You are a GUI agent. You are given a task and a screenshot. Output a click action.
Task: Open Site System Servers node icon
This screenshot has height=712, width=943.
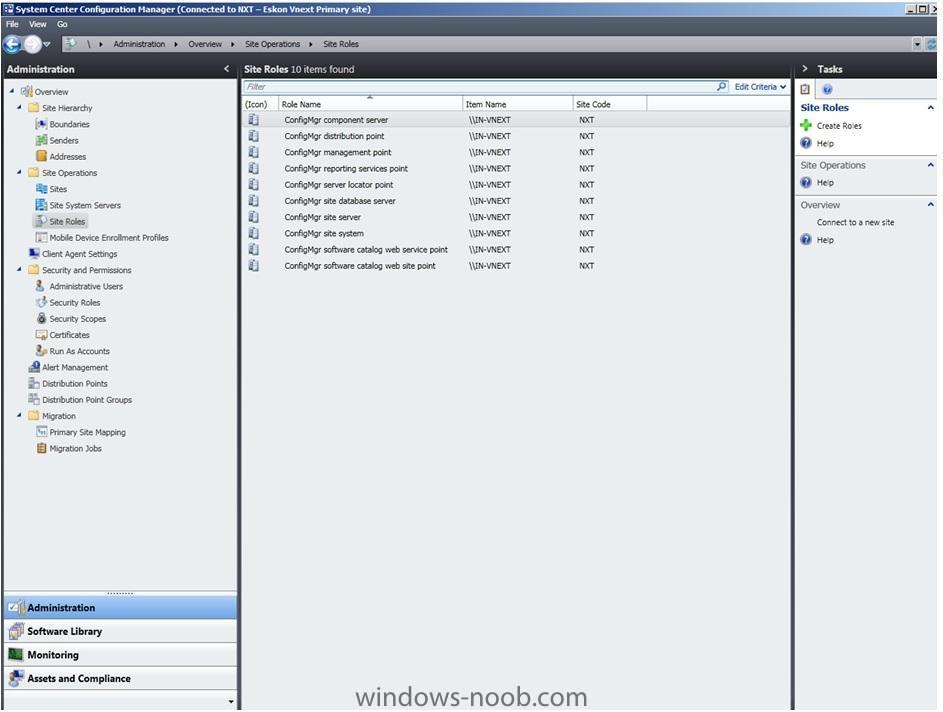pos(41,205)
